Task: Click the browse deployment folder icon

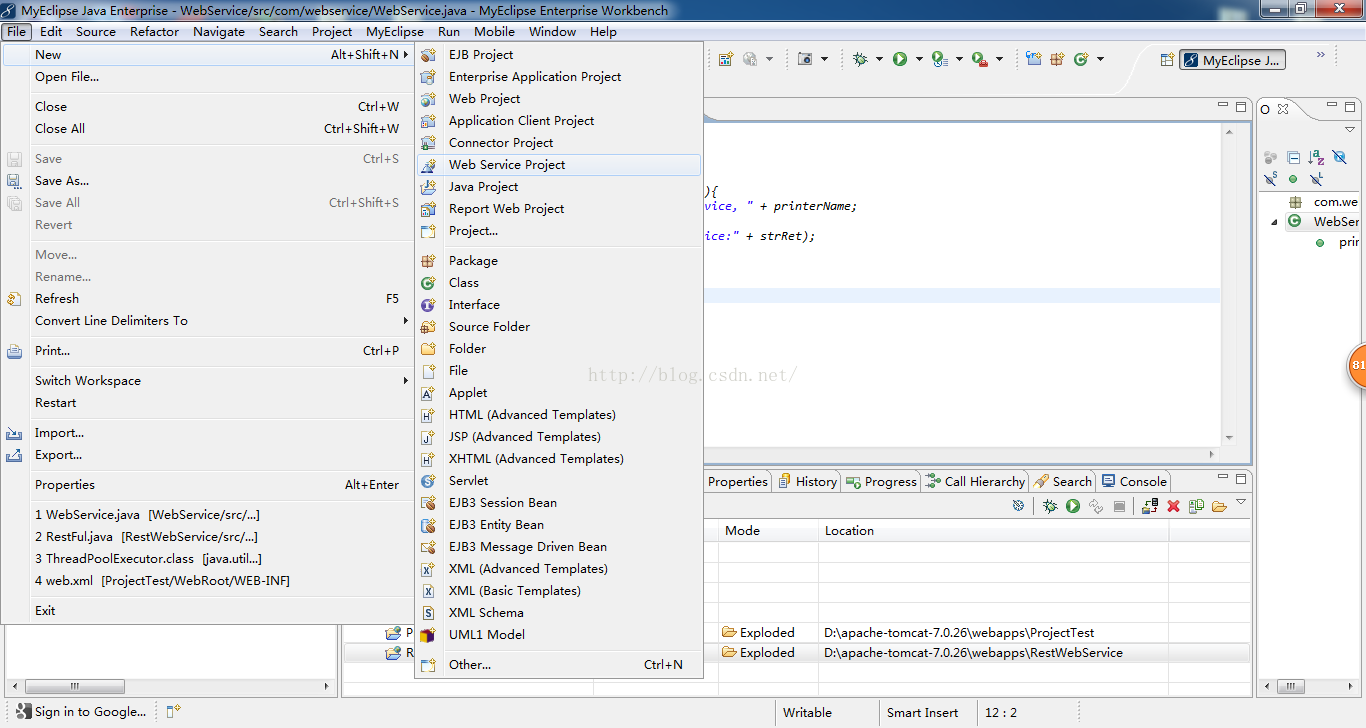Action: [x=1219, y=506]
